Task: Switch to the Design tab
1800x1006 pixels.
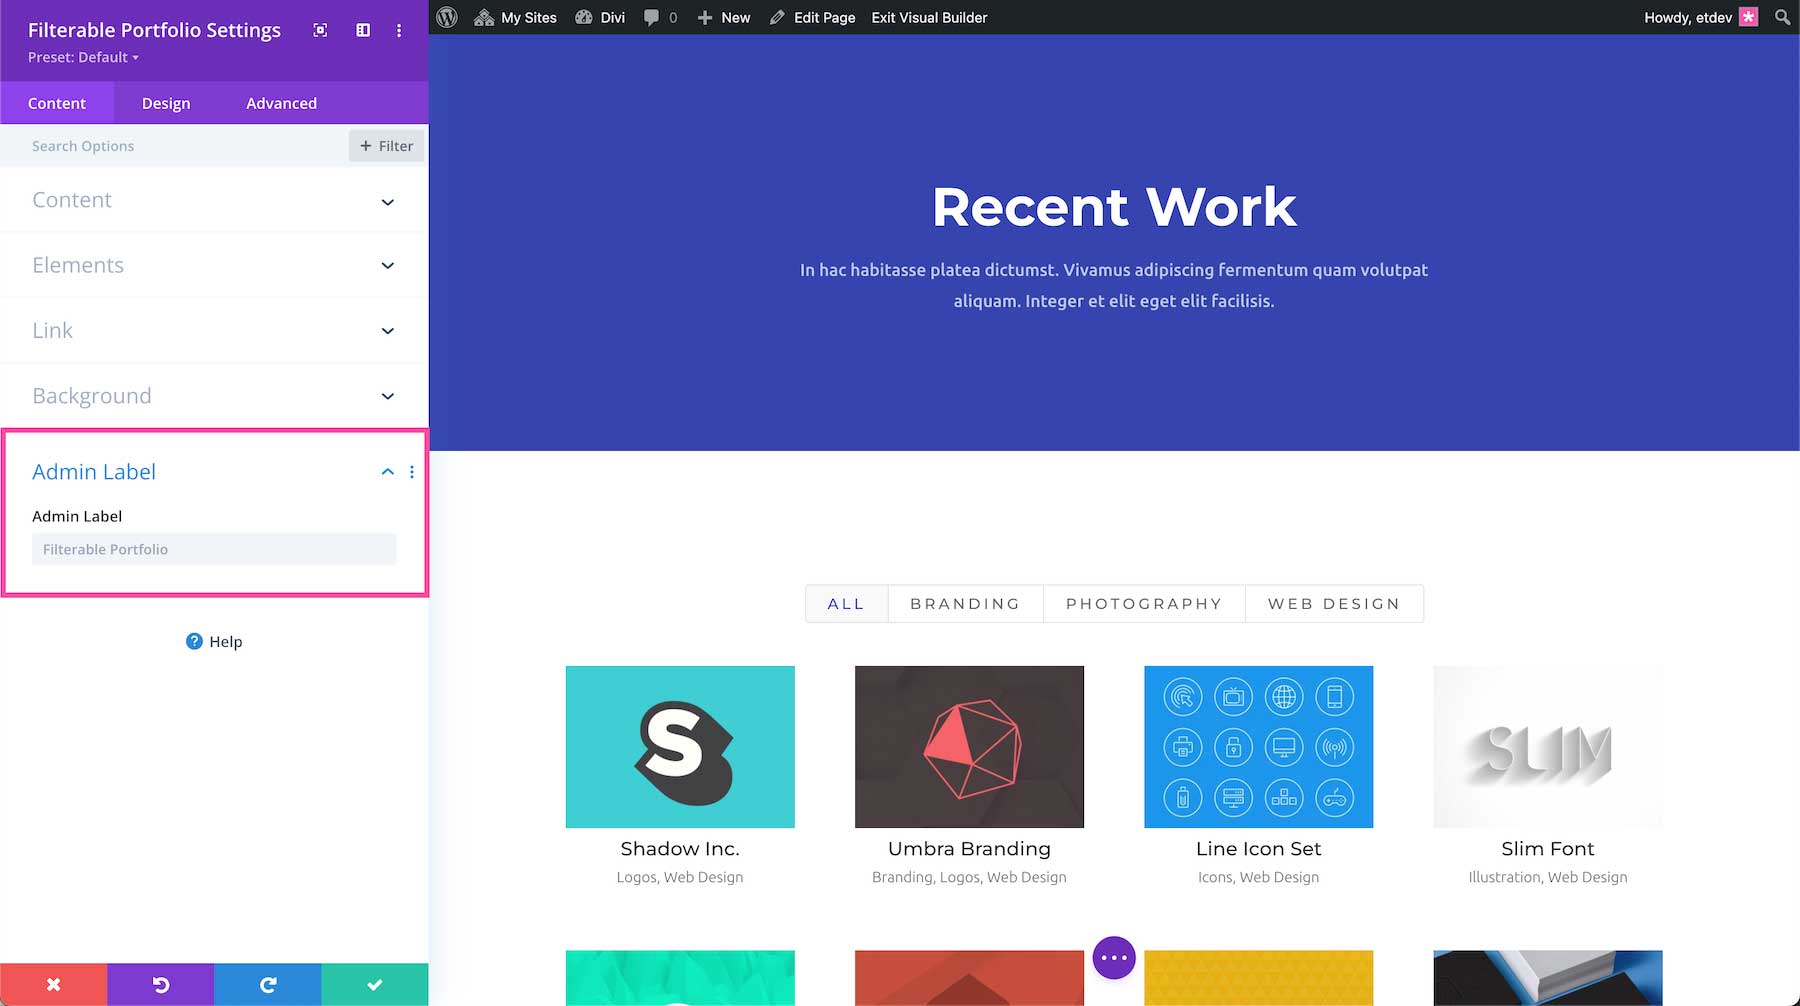Action: 165,103
